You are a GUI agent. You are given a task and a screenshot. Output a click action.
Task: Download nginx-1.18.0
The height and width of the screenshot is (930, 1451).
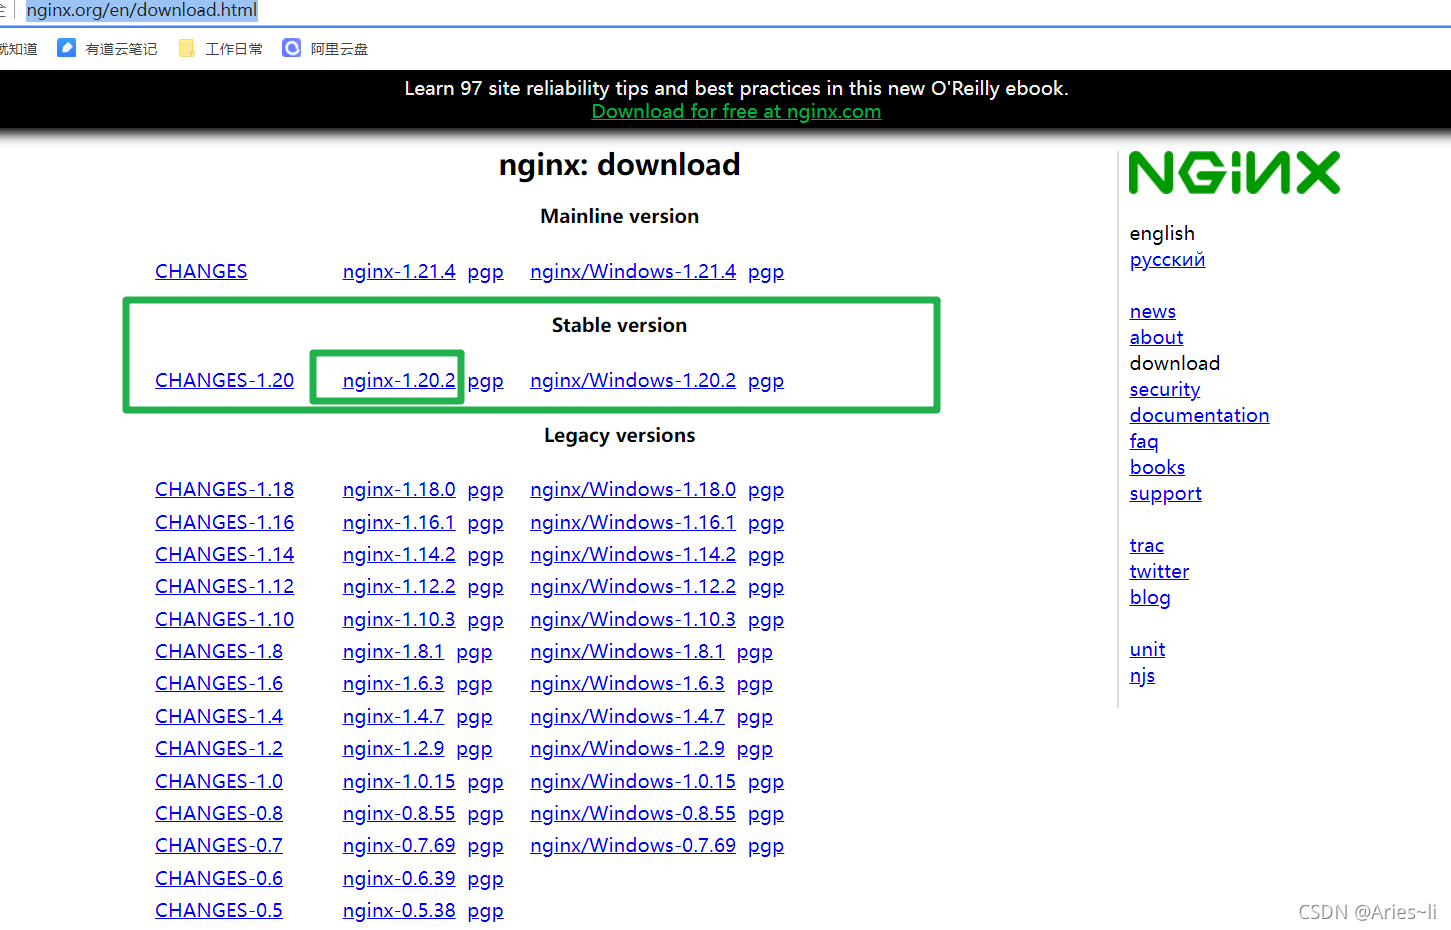399,489
